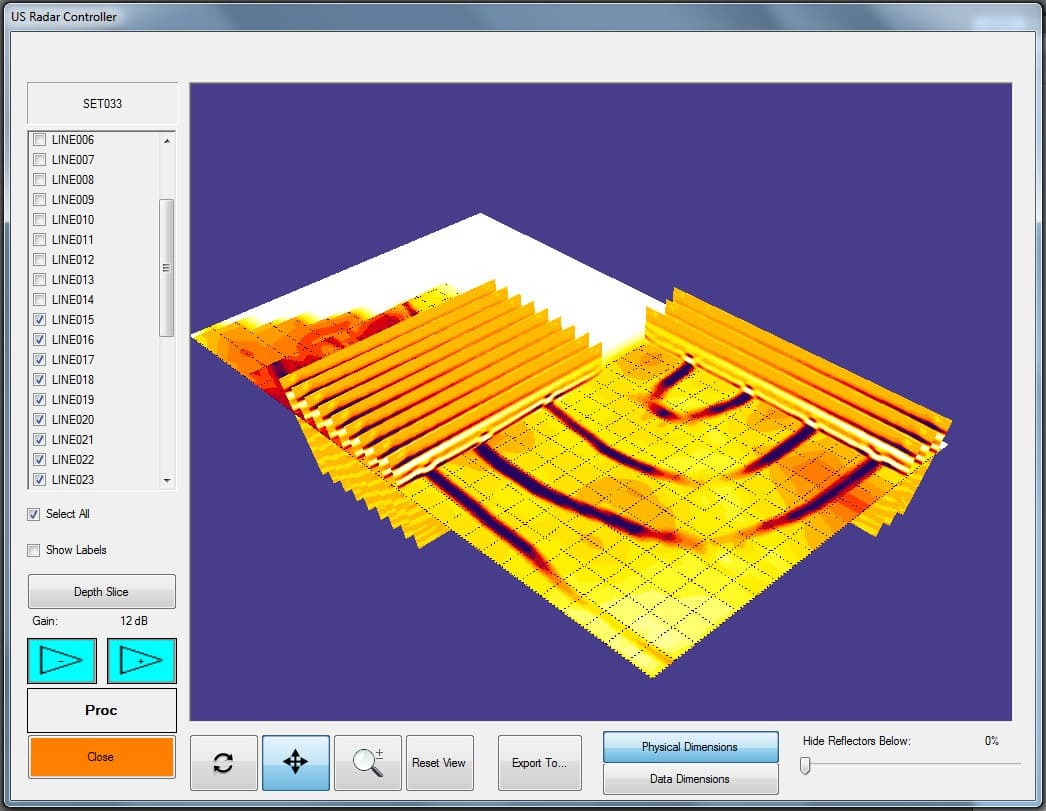
Task: Click the Reset View button
Action: [x=439, y=763]
